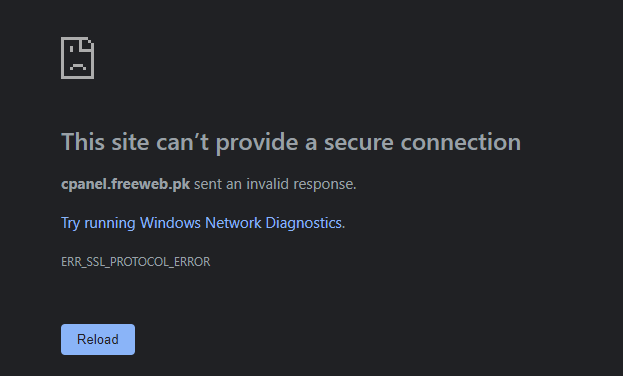Click the word 'Network' in the diagnostics link
Image resolution: width=623 pixels, height=376 pixels.
pos(233,223)
